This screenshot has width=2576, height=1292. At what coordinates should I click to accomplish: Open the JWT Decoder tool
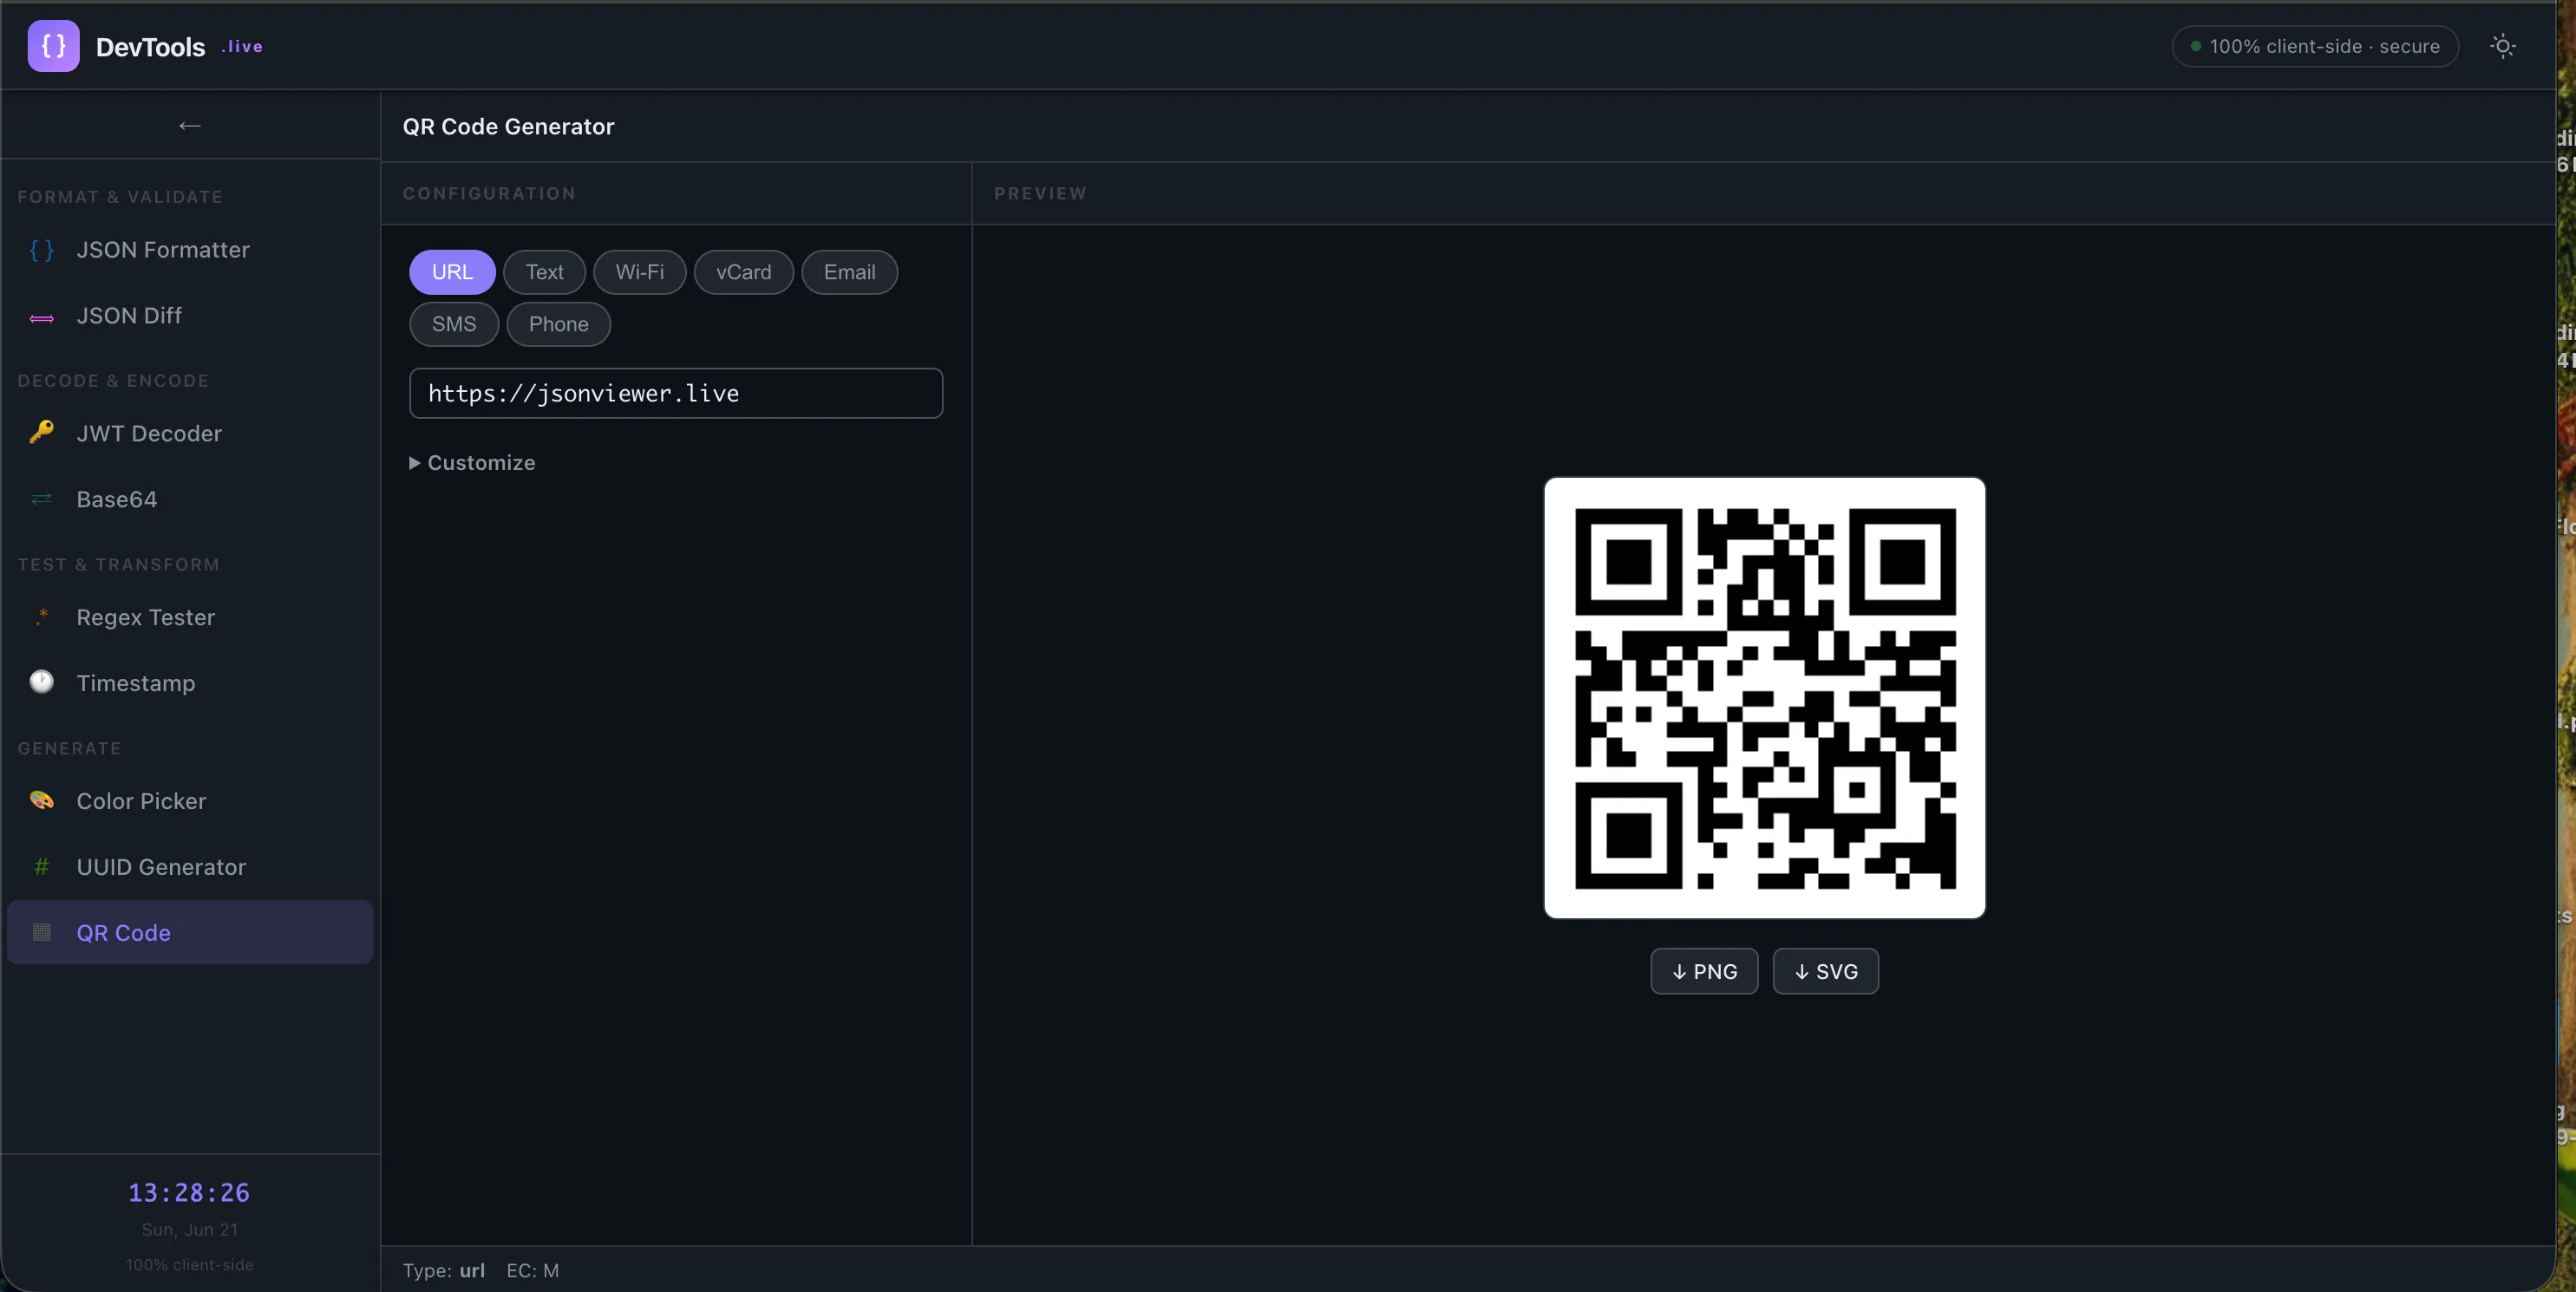[x=190, y=433]
